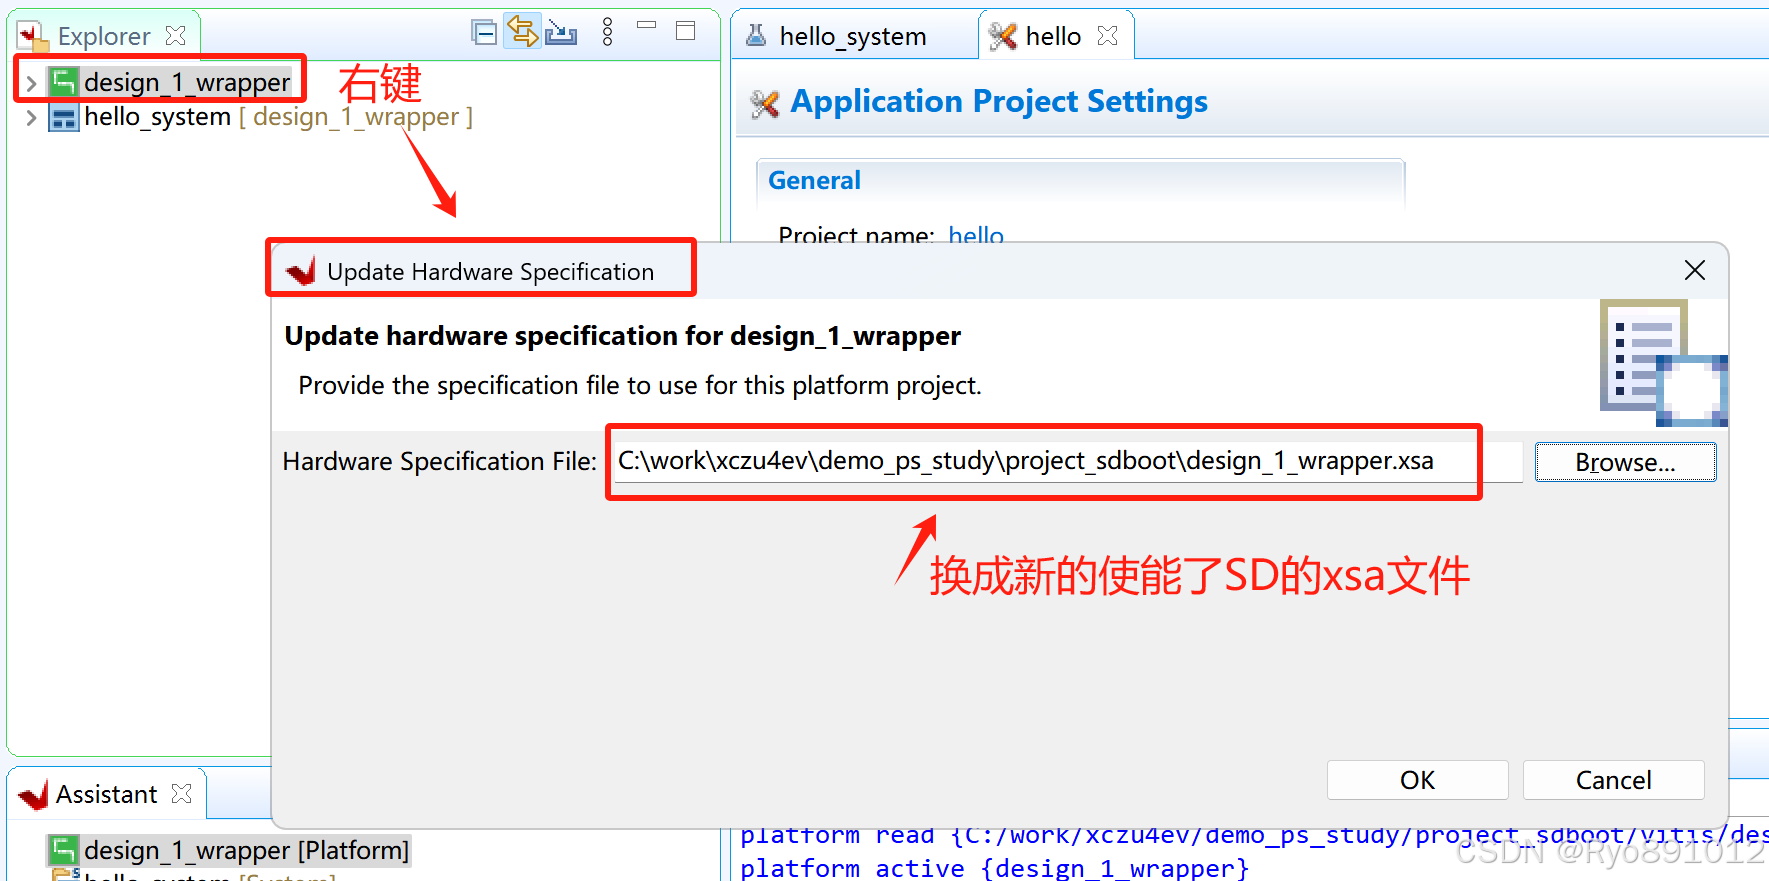The height and width of the screenshot is (881, 1769).
Task: Click the Collapse All icon in Explorer
Action: pyautogui.click(x=484, y=33)
